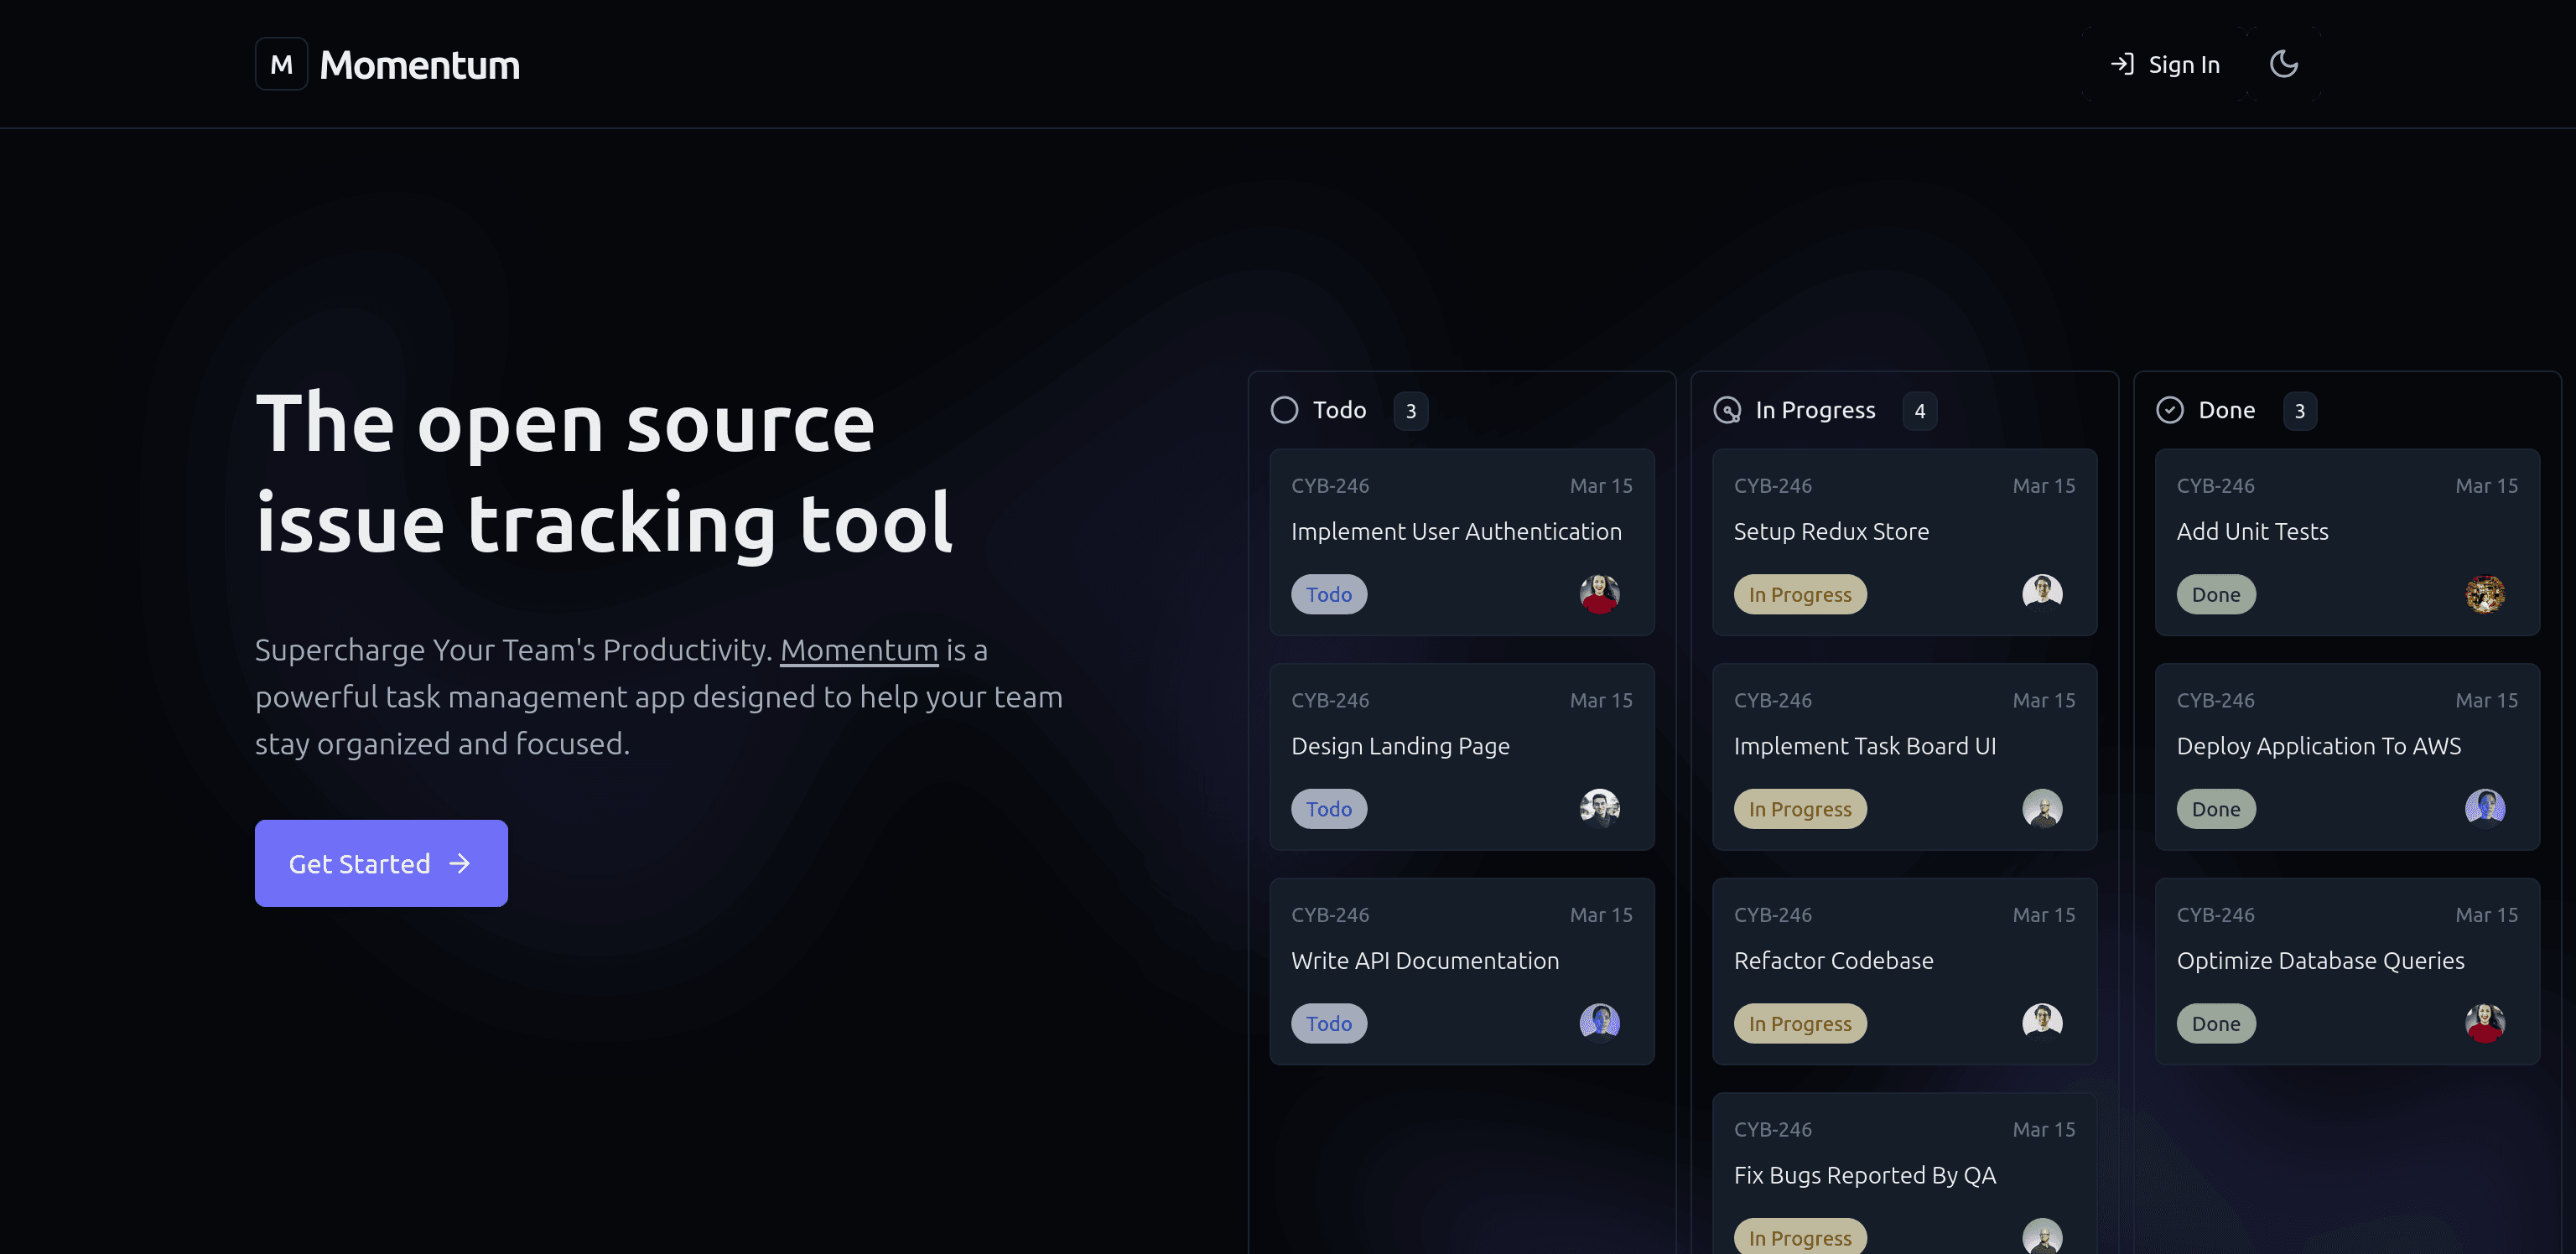Open the Implement User Authentication card

coord(1462,542)
